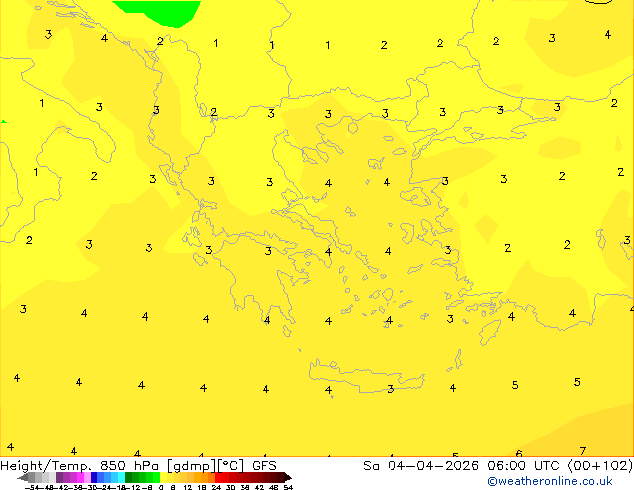The image size is (634, 490).
Task: Open the weatheronline.co.uk copyright link
Action: [549, 481]
